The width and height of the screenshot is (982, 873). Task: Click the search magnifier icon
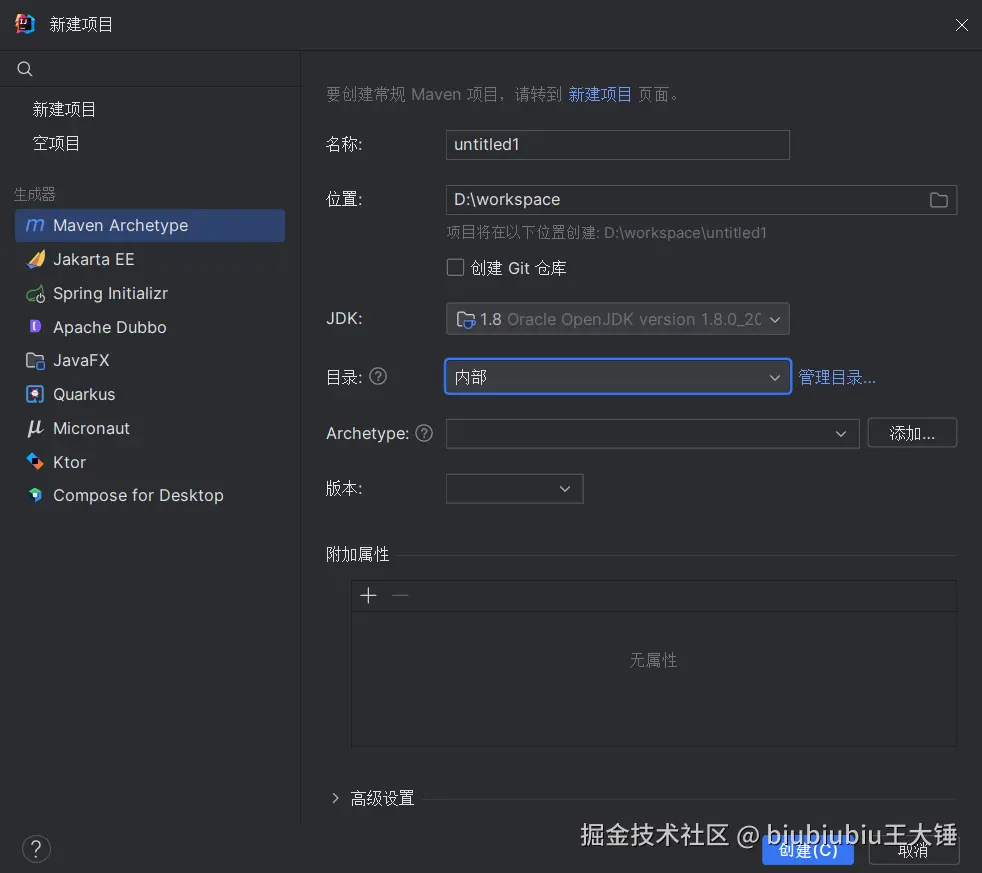[x=24, y=69]
